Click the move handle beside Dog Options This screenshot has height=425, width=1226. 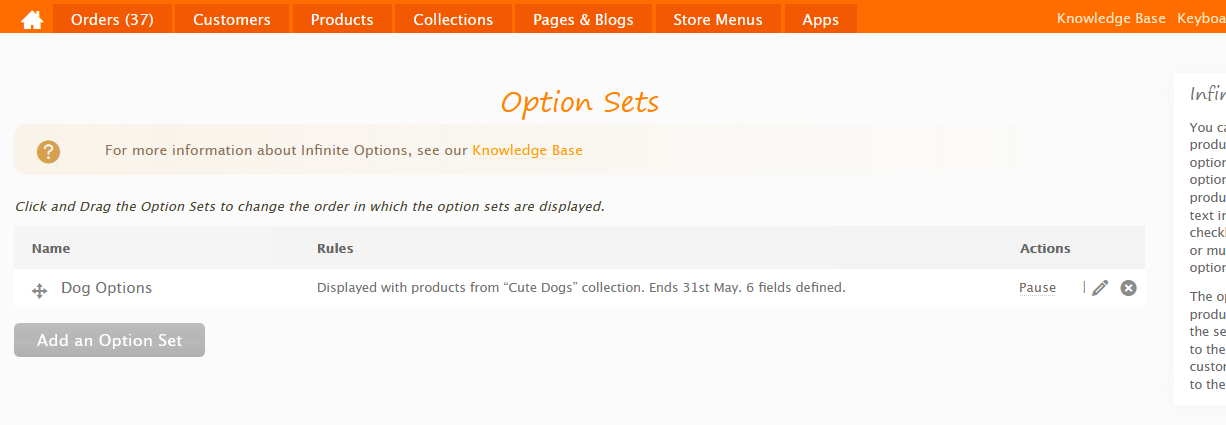pos(40,290)
